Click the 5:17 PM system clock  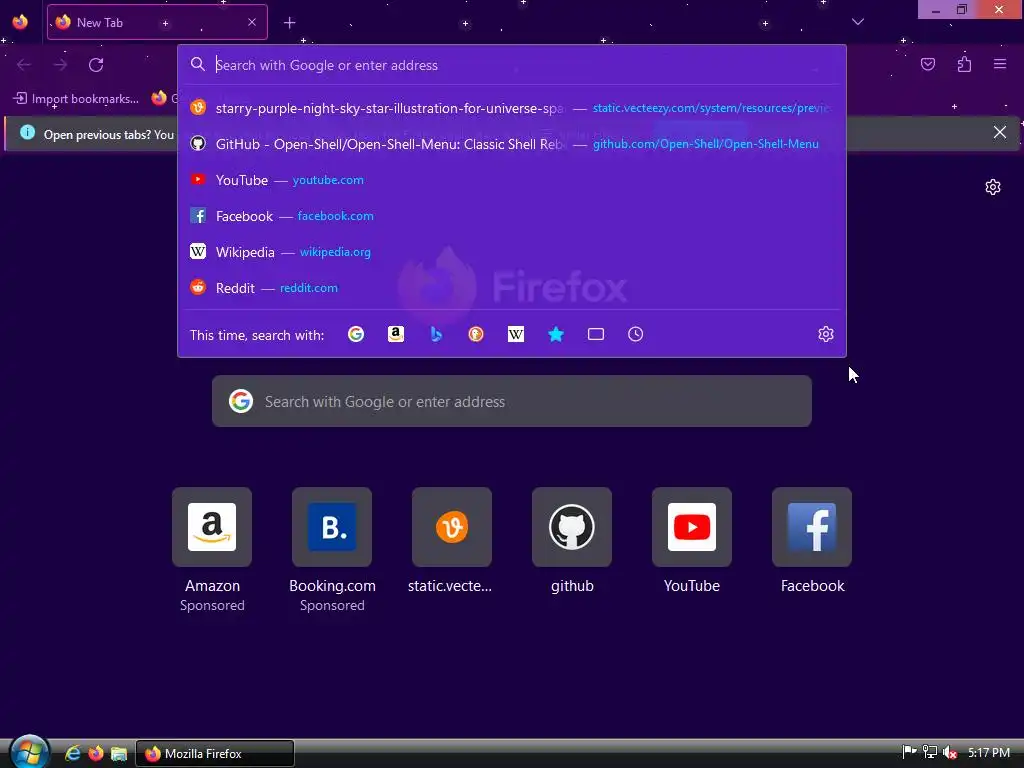pos(989,753)
